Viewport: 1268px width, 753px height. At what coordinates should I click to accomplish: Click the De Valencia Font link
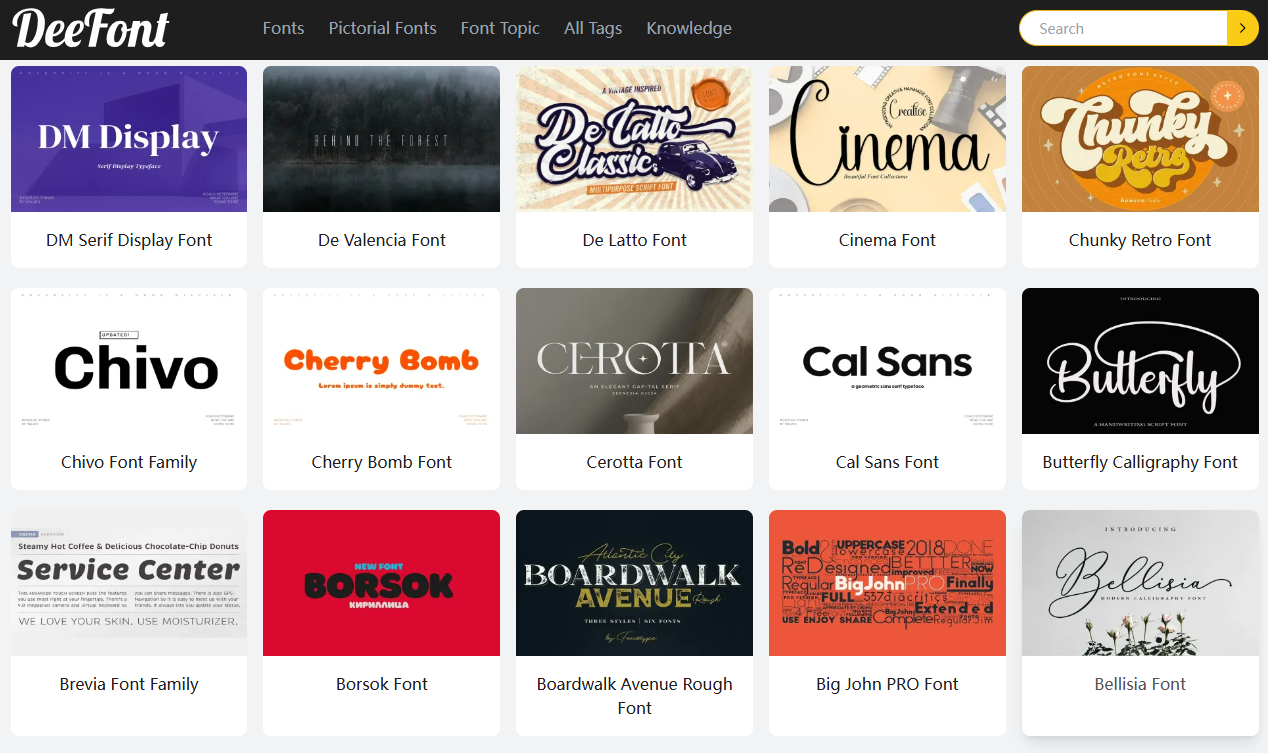point(382,240)
